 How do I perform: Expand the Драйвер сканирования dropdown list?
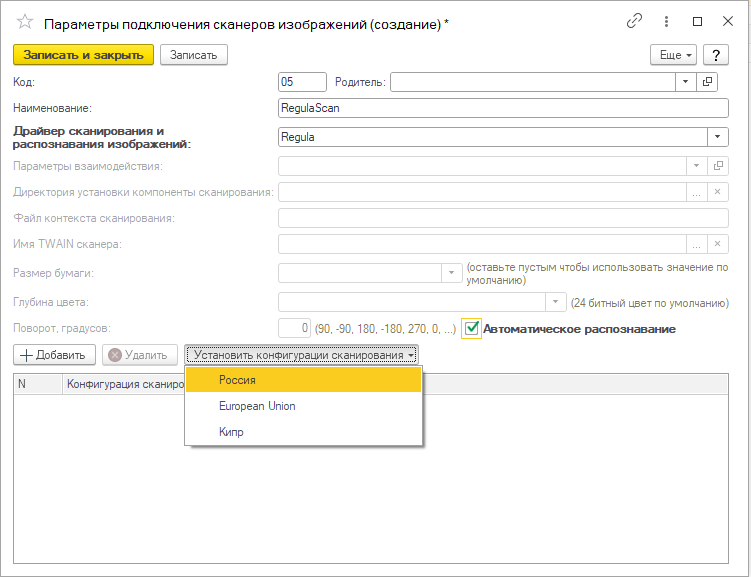[717, 137]
